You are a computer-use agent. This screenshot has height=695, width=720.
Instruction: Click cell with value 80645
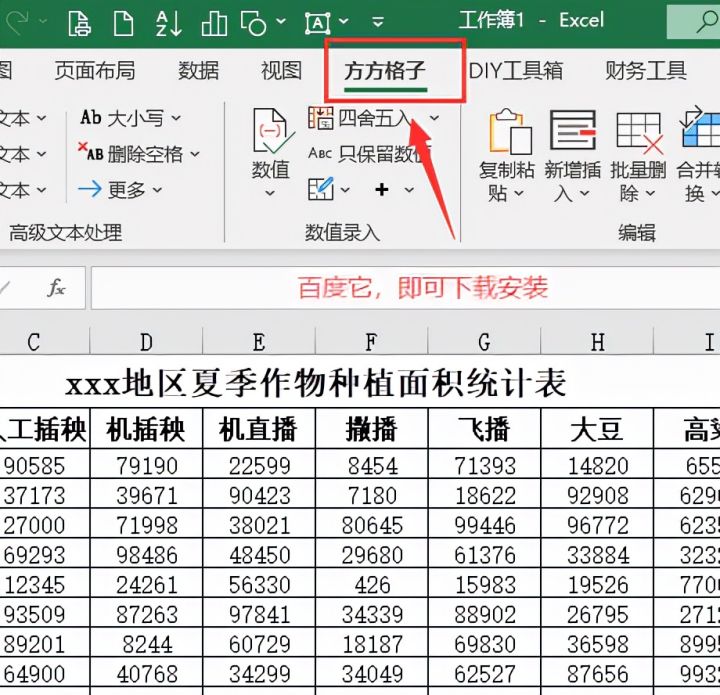click(372, 525)
